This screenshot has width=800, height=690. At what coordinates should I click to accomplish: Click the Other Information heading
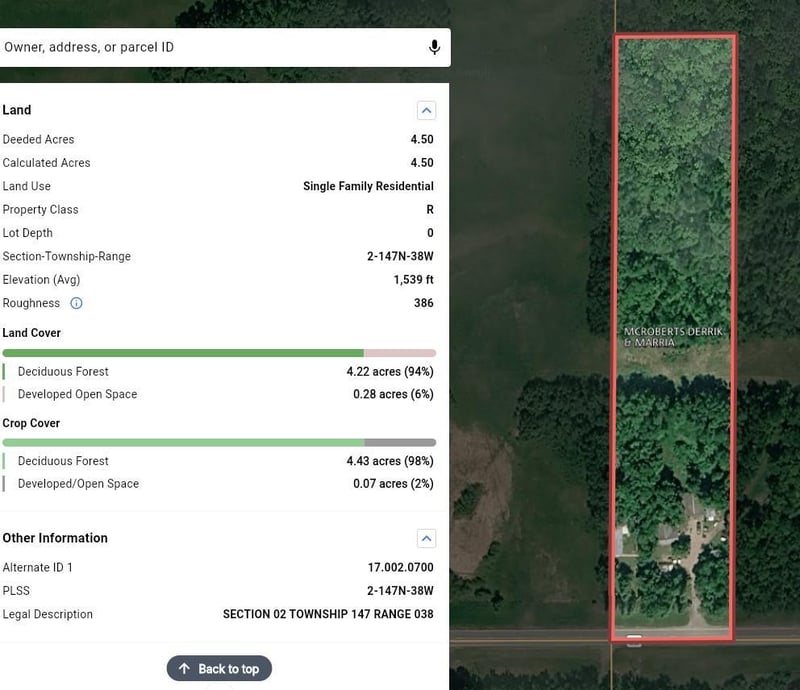[55, 538]
